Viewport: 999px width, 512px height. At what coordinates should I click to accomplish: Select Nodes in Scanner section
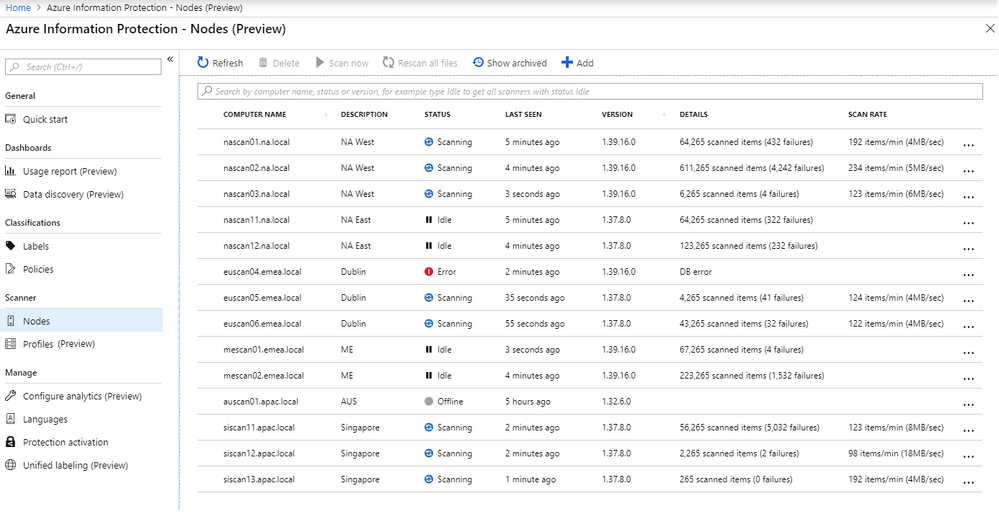tap(82, 321)
